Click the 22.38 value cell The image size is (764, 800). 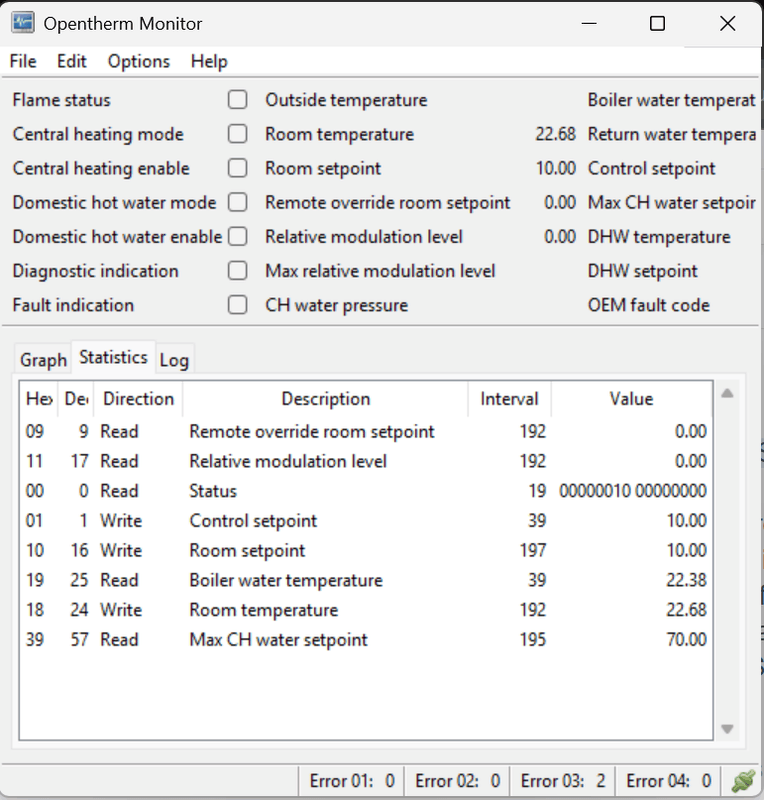tap(686, 580)
